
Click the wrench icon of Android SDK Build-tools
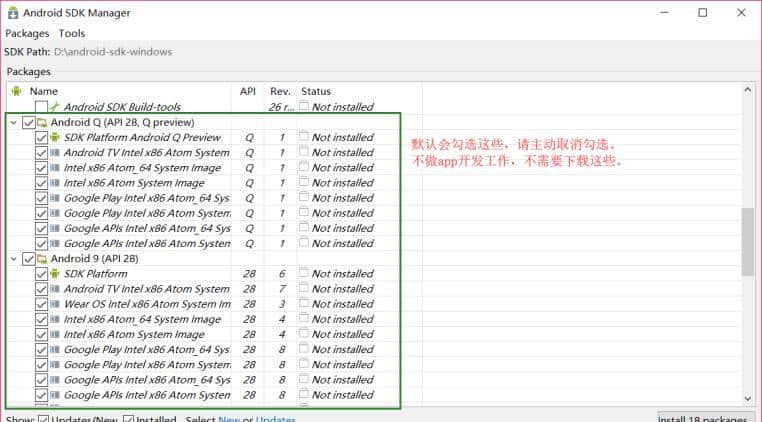tap(54, 106)
